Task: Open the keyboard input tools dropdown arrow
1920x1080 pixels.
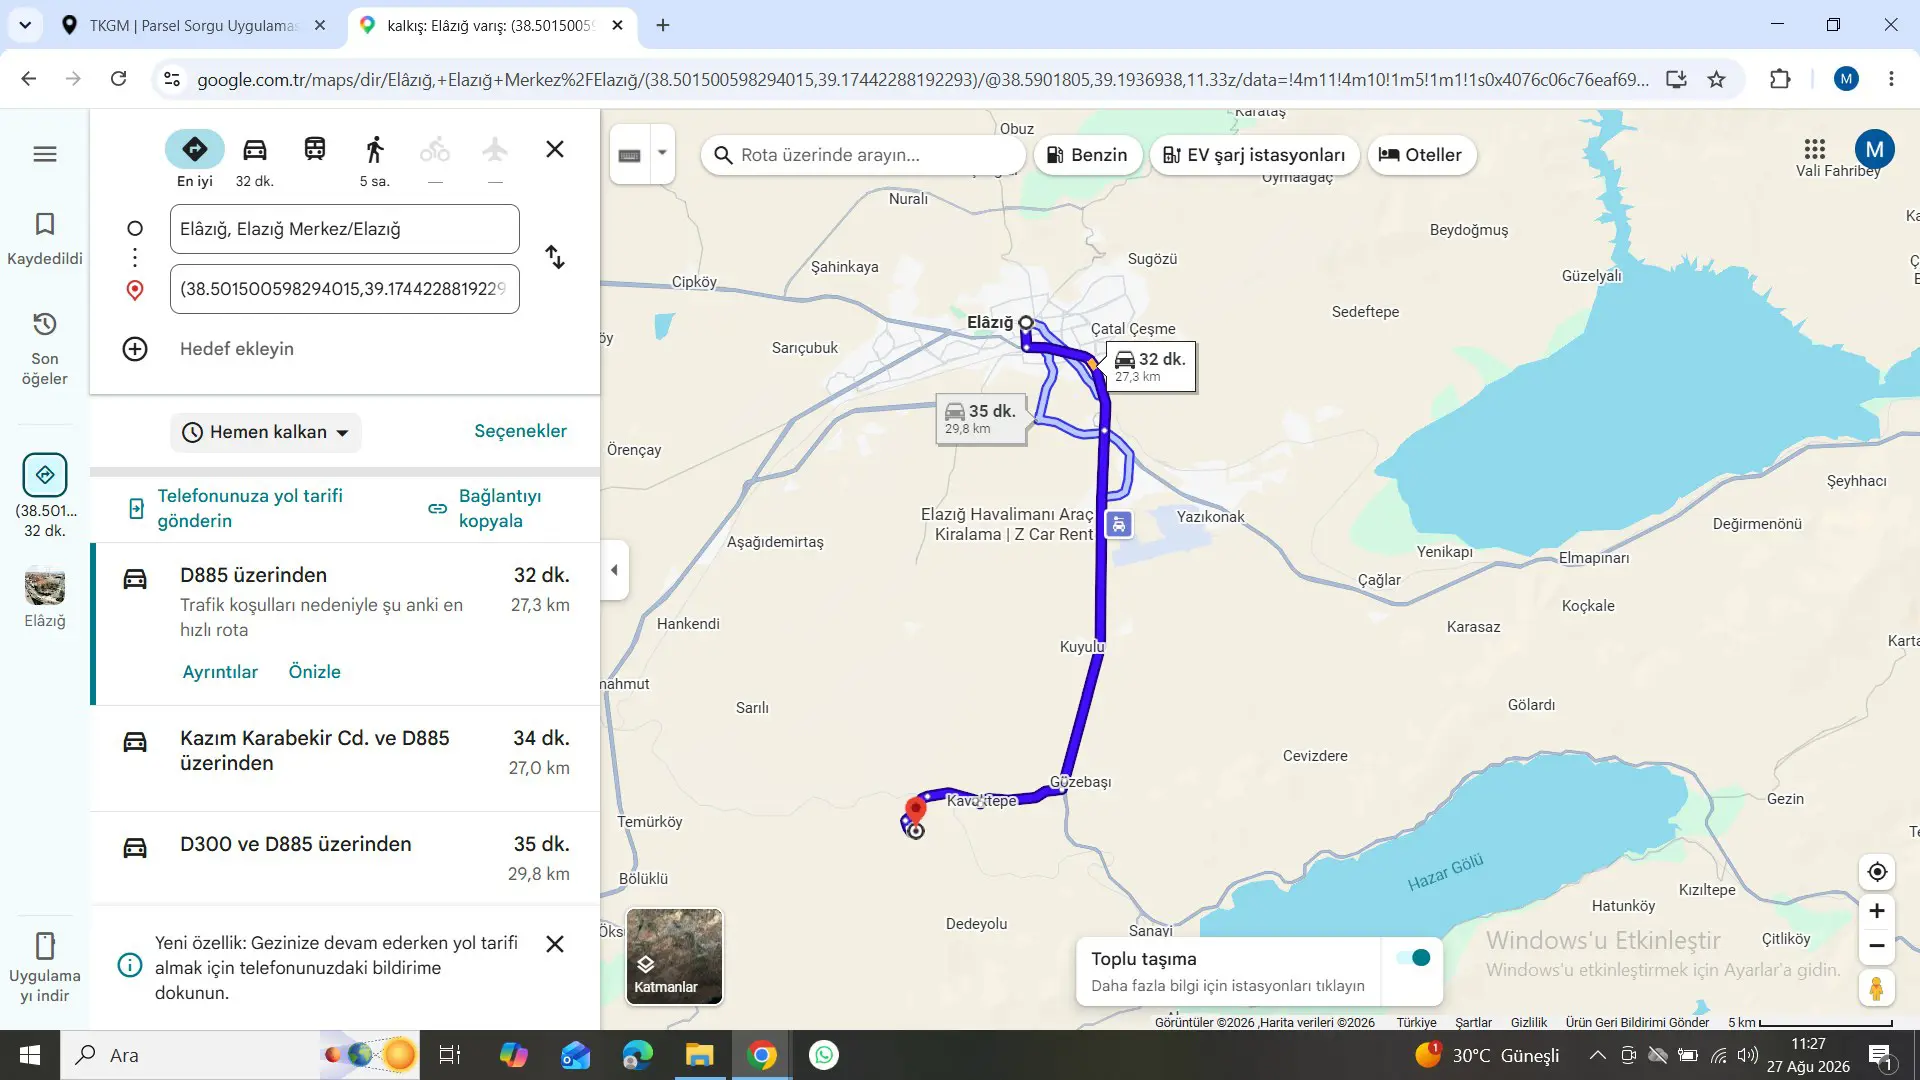Action: pos(662,154)
